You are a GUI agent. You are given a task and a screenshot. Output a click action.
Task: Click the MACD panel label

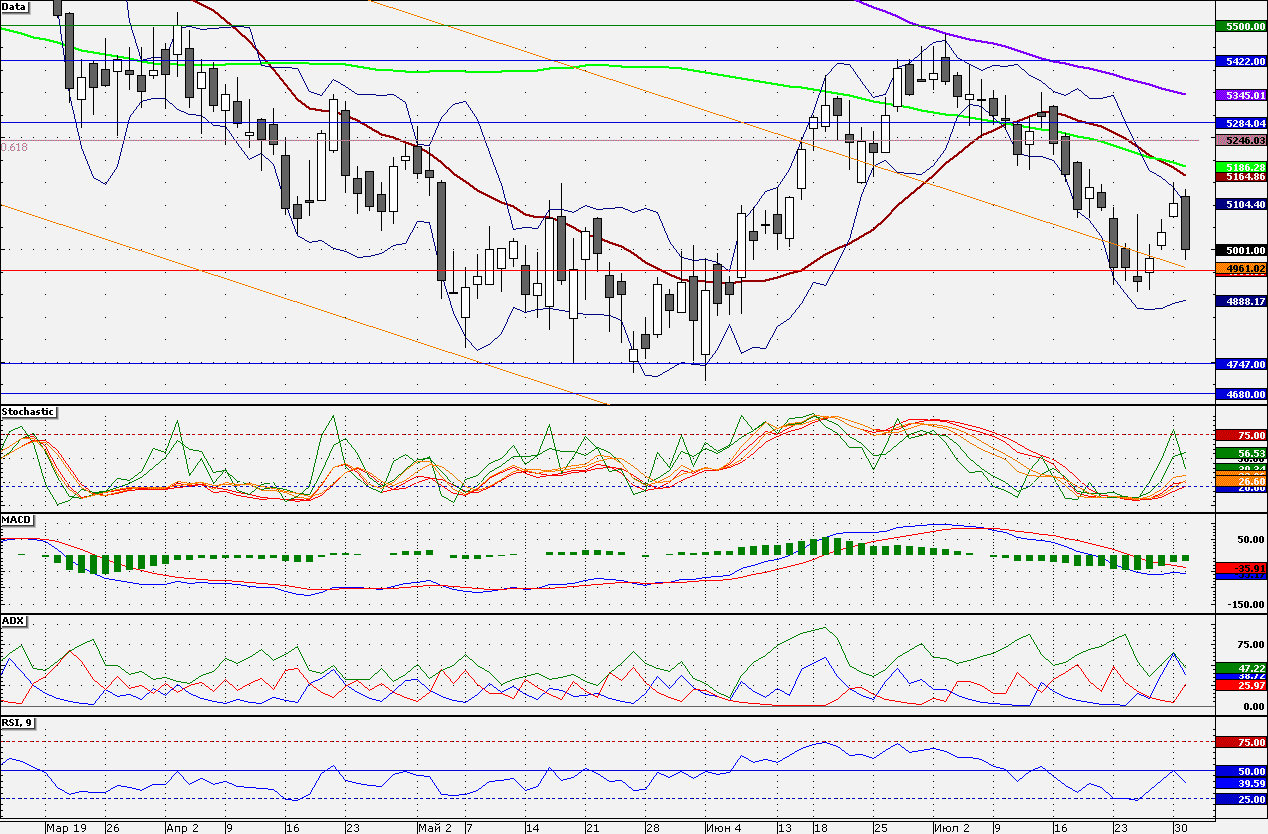(x=16, y=520)
